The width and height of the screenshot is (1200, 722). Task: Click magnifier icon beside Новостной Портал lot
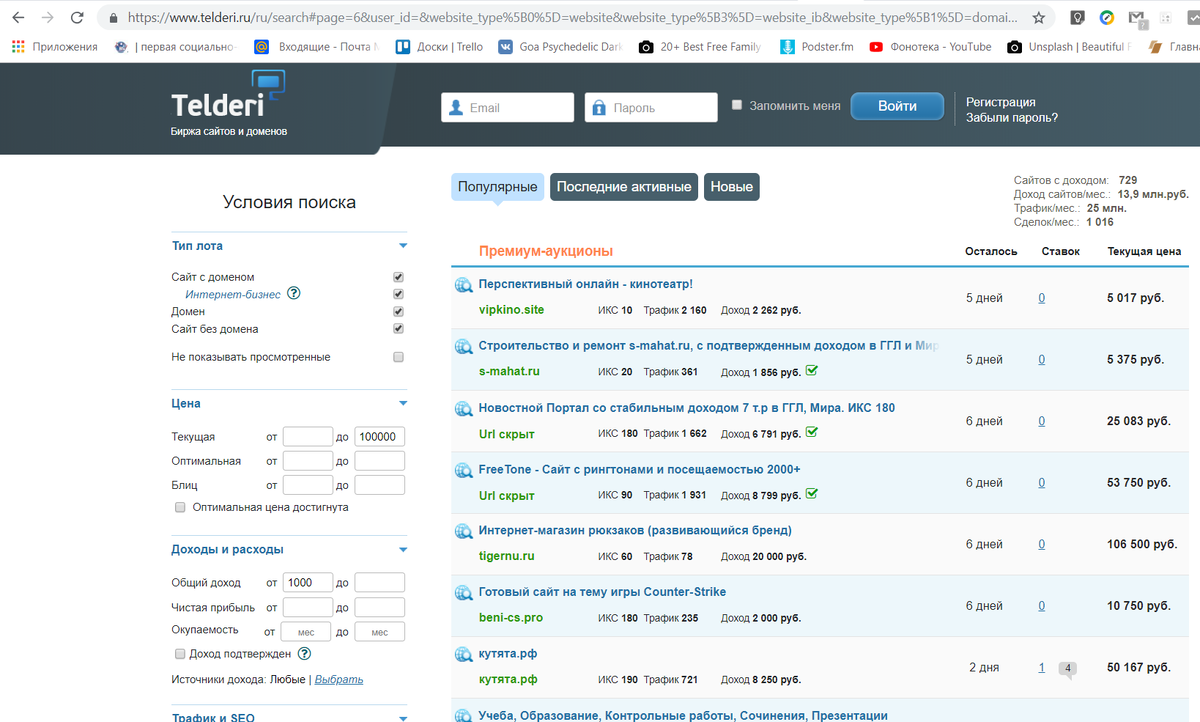(x=464, y=409)
